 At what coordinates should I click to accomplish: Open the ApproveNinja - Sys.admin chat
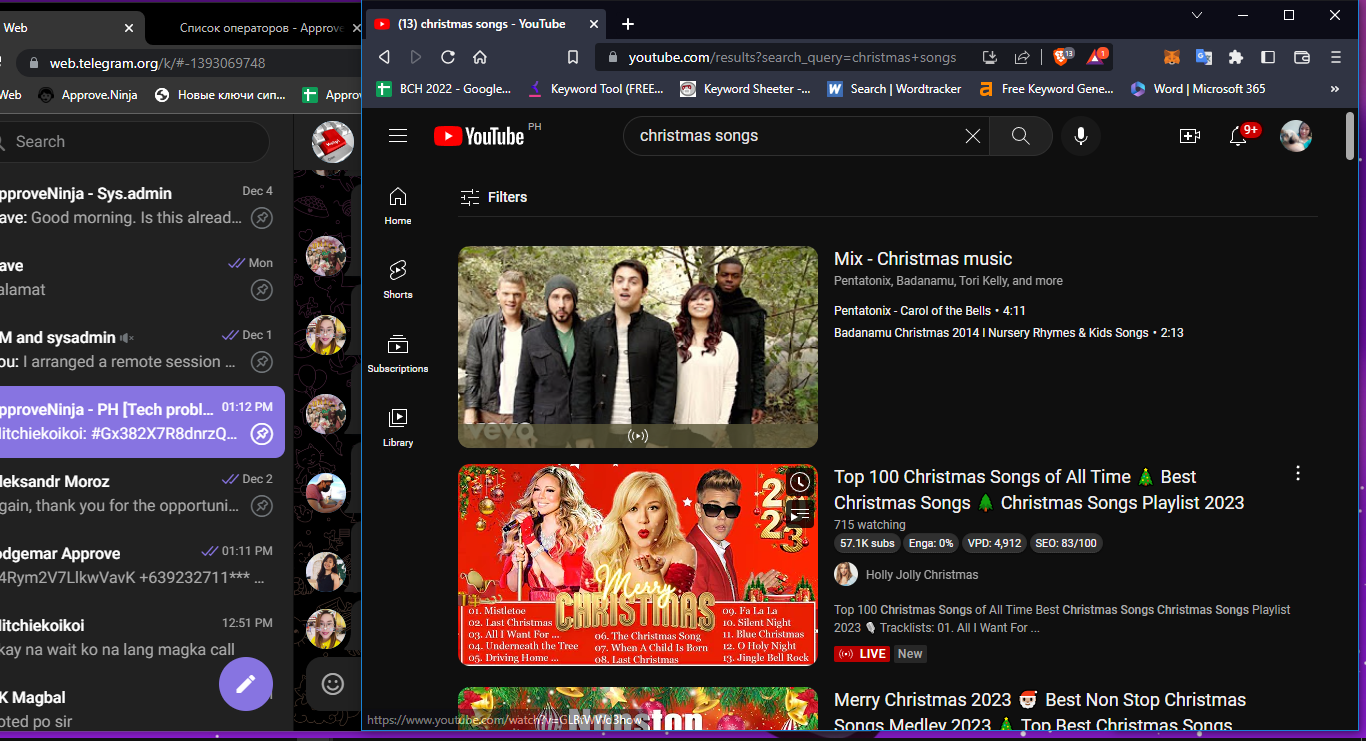(142, 205)
